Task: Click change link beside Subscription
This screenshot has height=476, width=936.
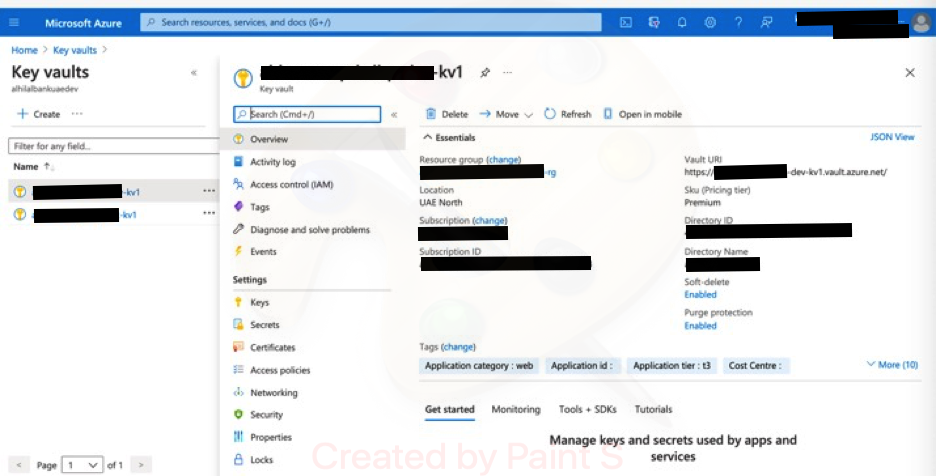Action: click(489, 220)
